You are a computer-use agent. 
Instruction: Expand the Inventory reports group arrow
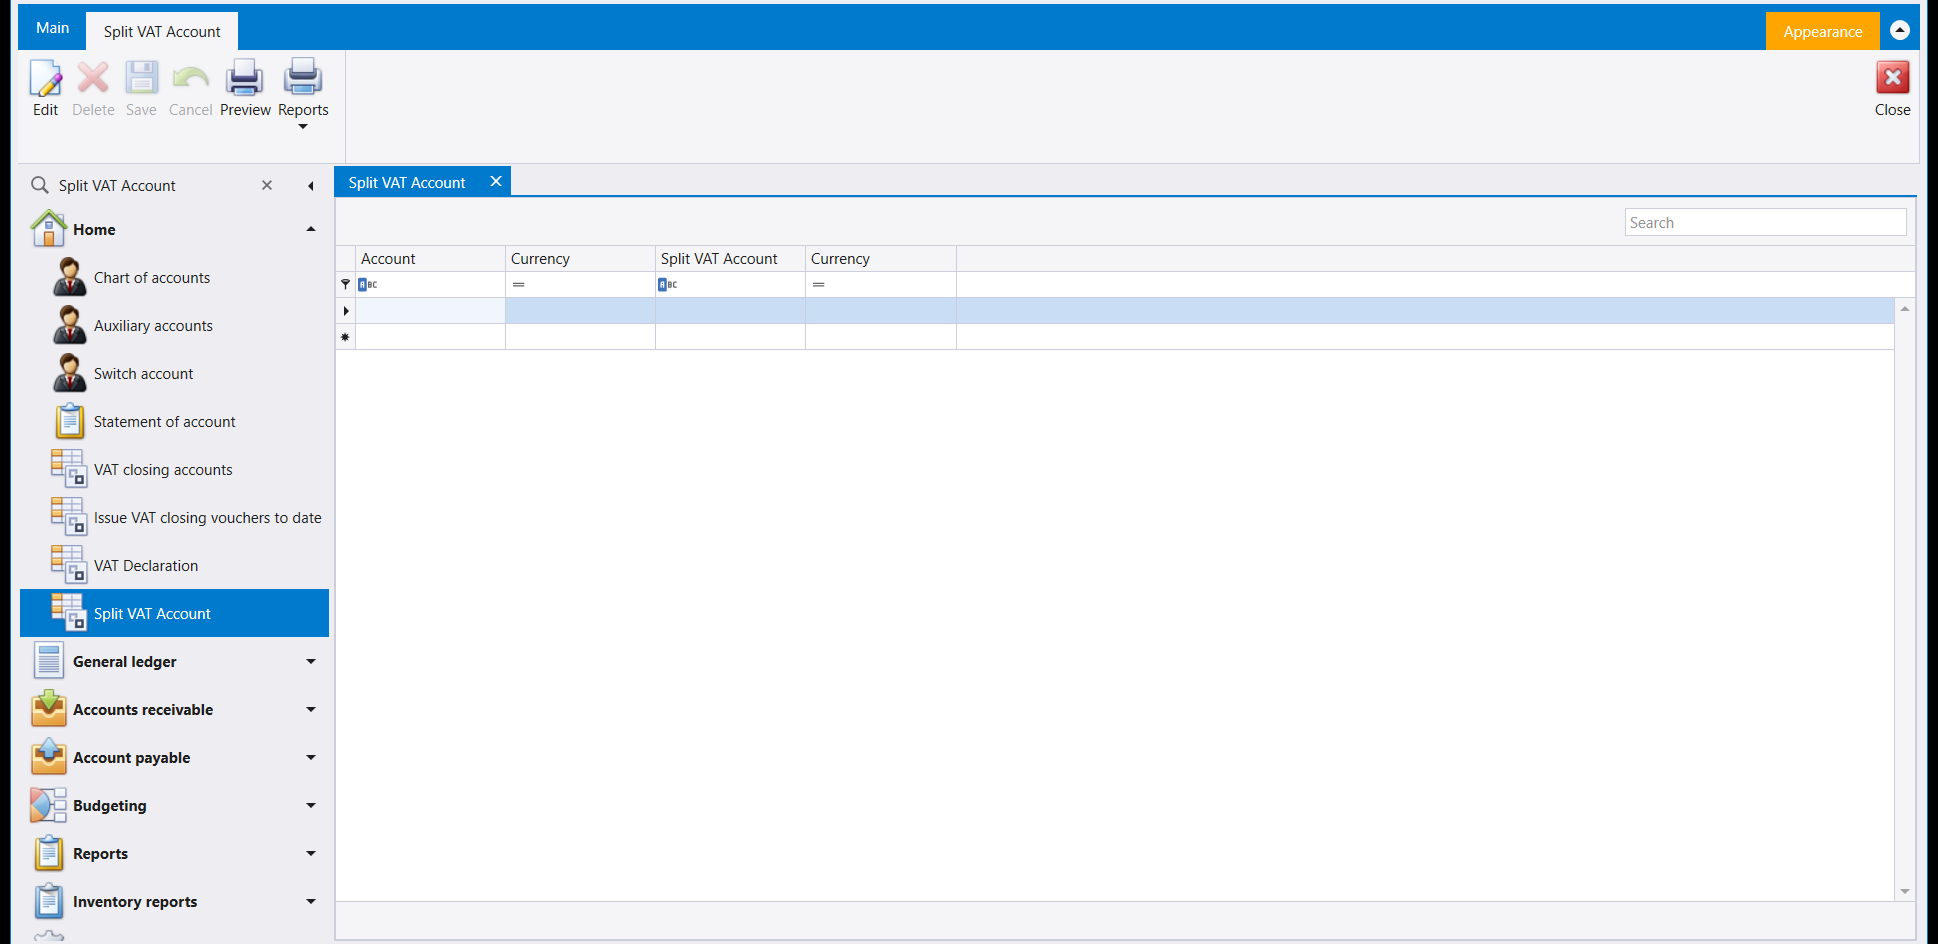(x=311, y=901)
